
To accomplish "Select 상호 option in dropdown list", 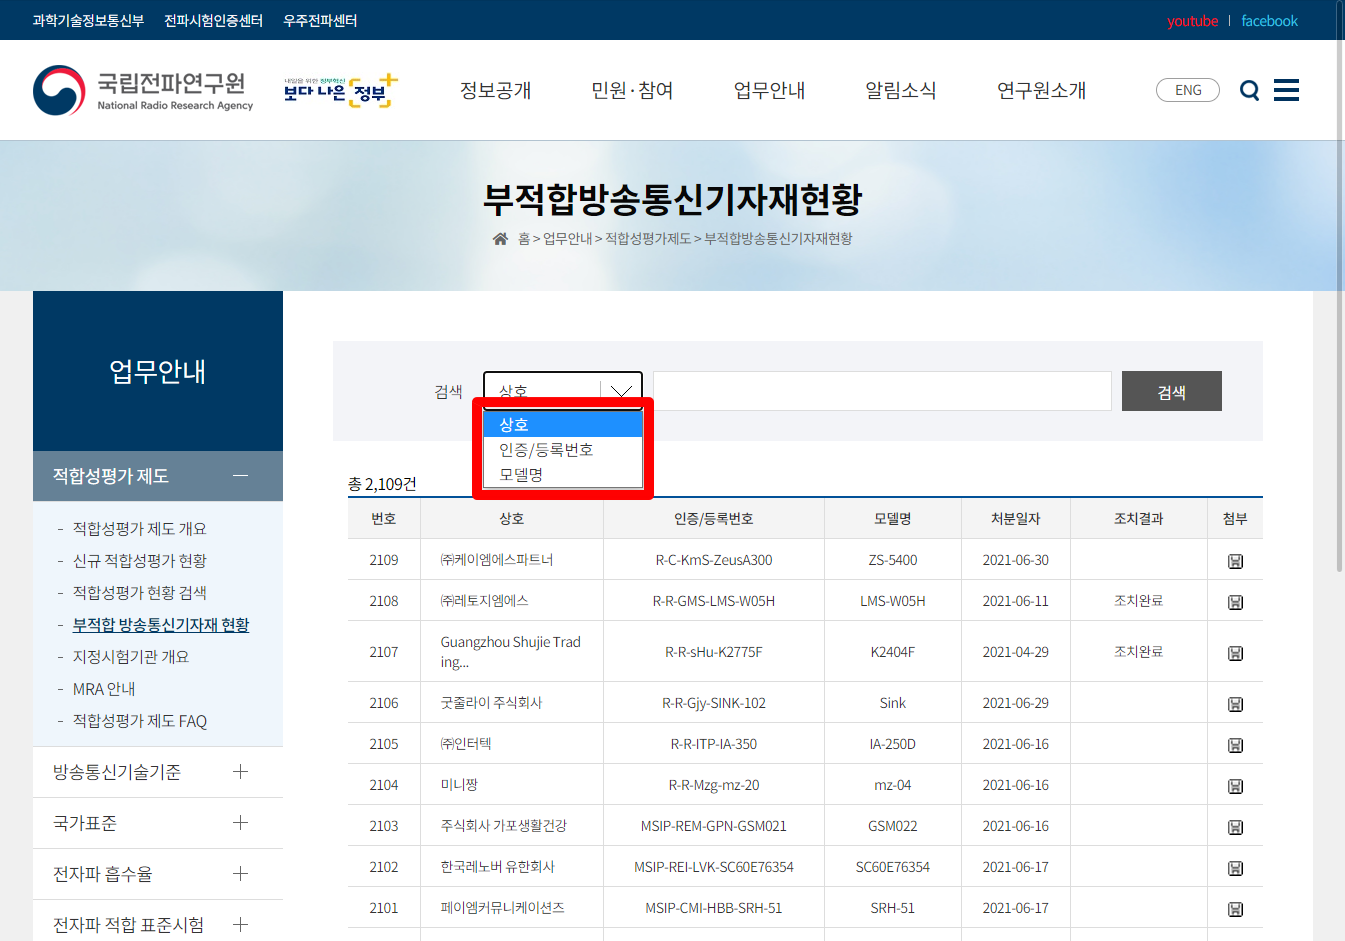I will (x=562, y=424).
